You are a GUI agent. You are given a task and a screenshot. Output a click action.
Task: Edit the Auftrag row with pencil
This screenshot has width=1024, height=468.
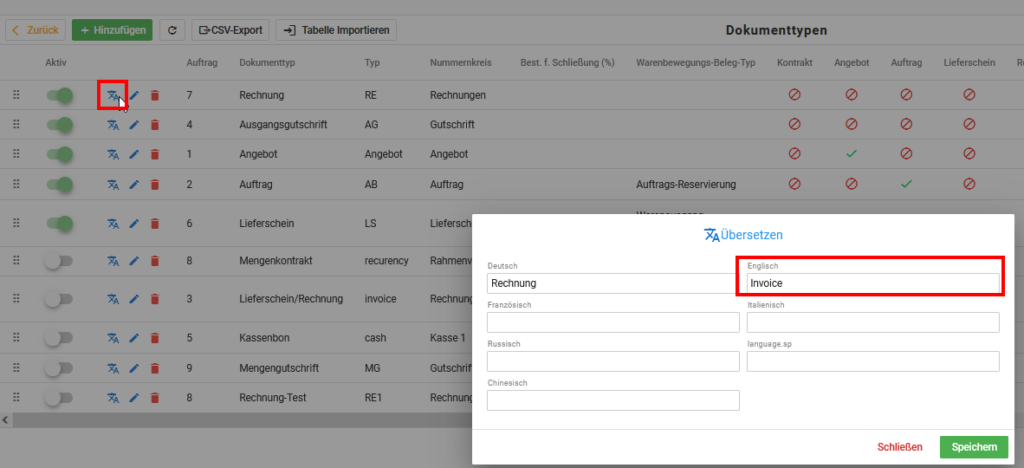(134, 185)
